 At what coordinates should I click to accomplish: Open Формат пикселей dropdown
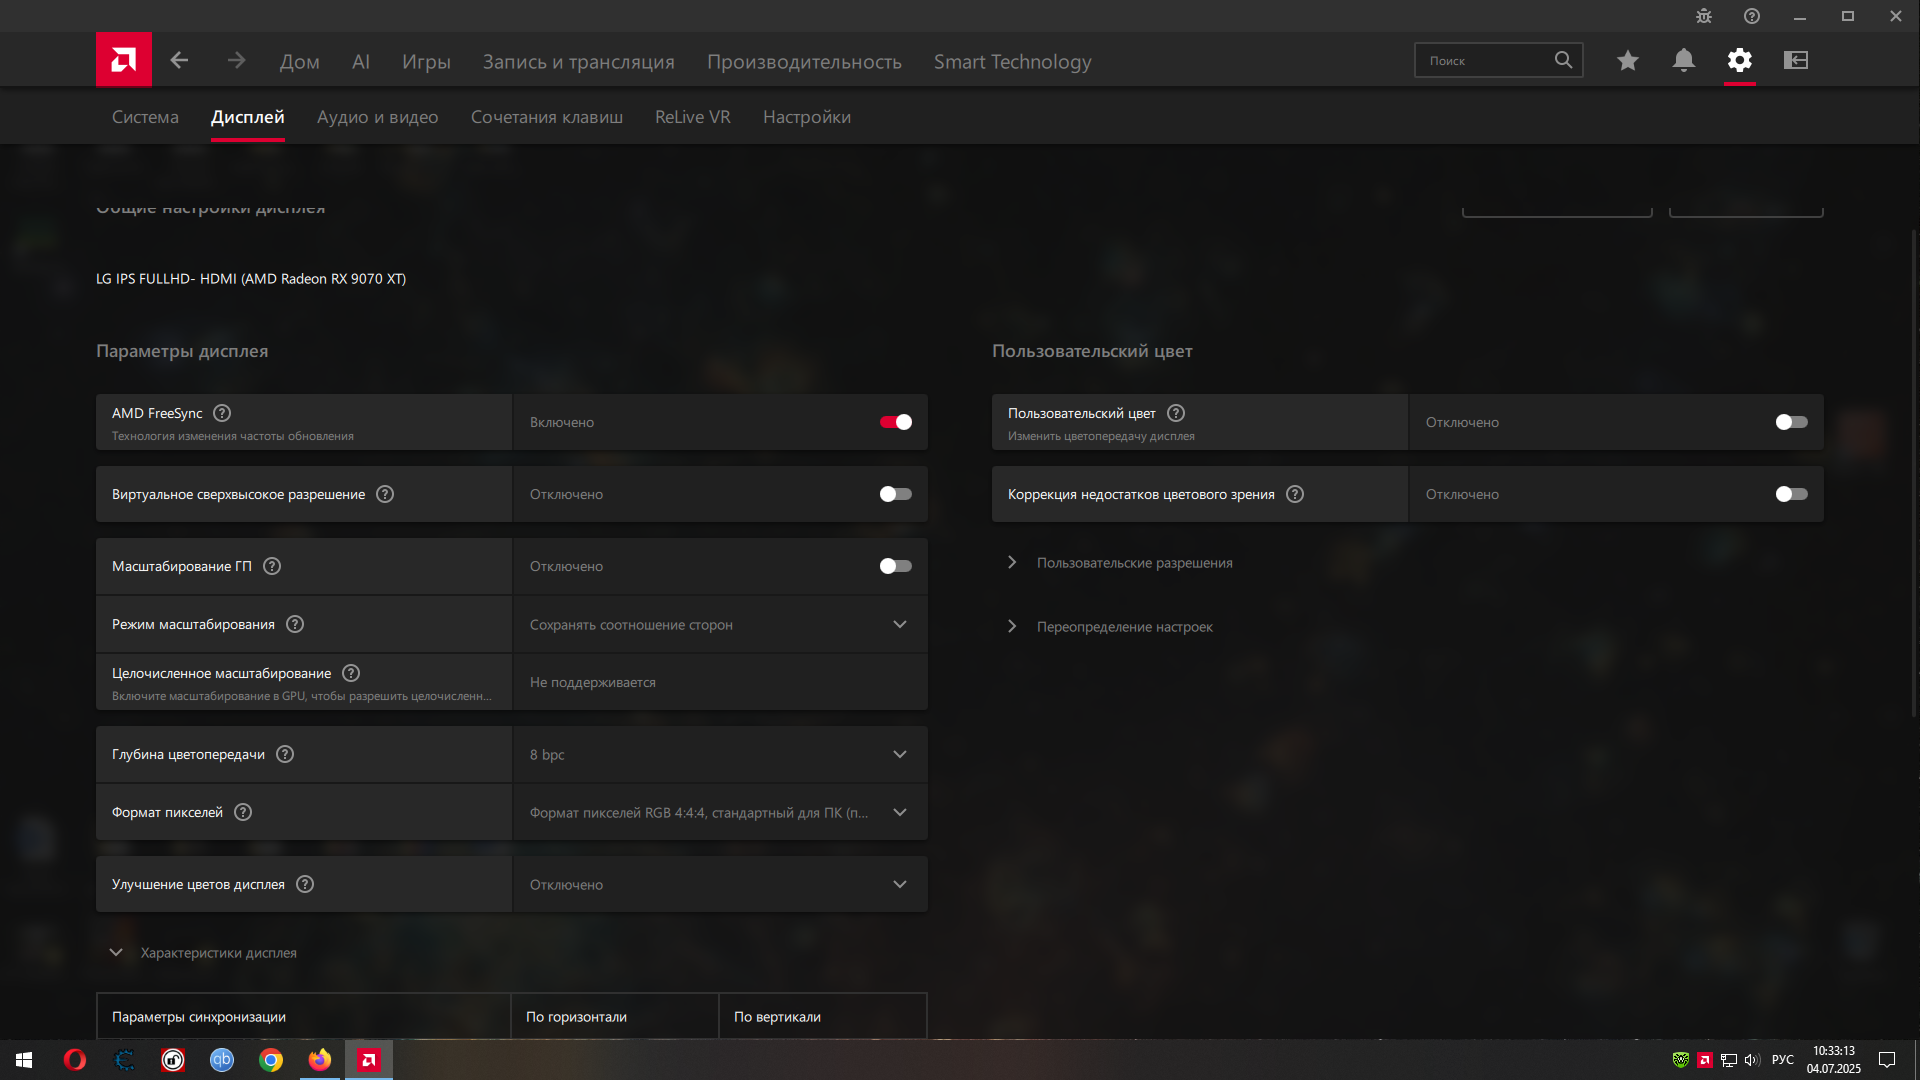click(x=720, y=812)
